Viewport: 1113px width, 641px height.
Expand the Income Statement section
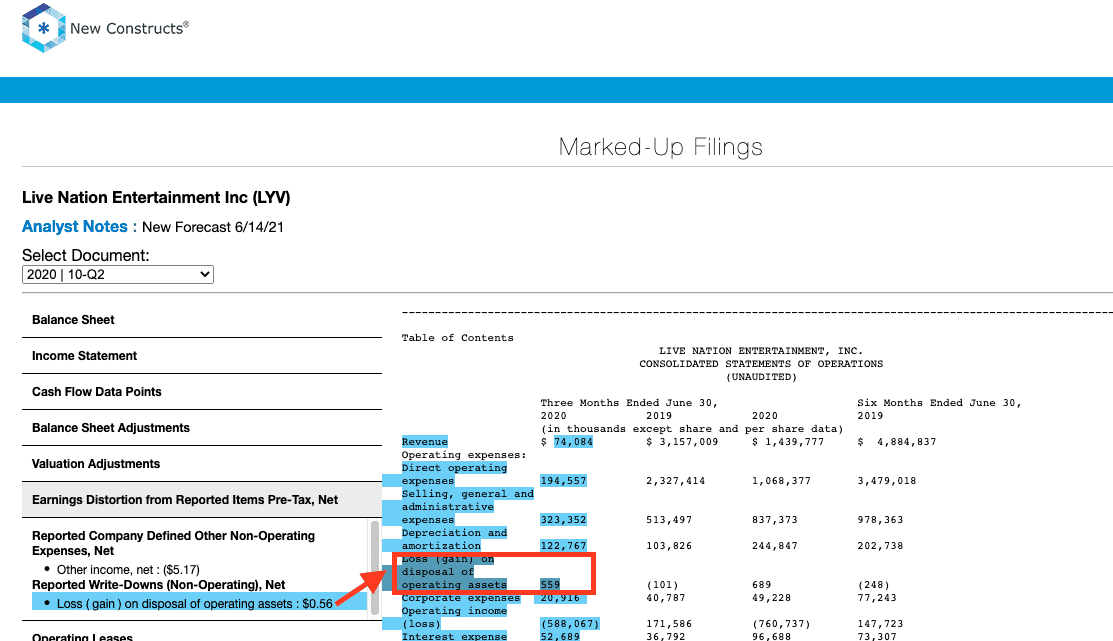(x=202, y=356)
